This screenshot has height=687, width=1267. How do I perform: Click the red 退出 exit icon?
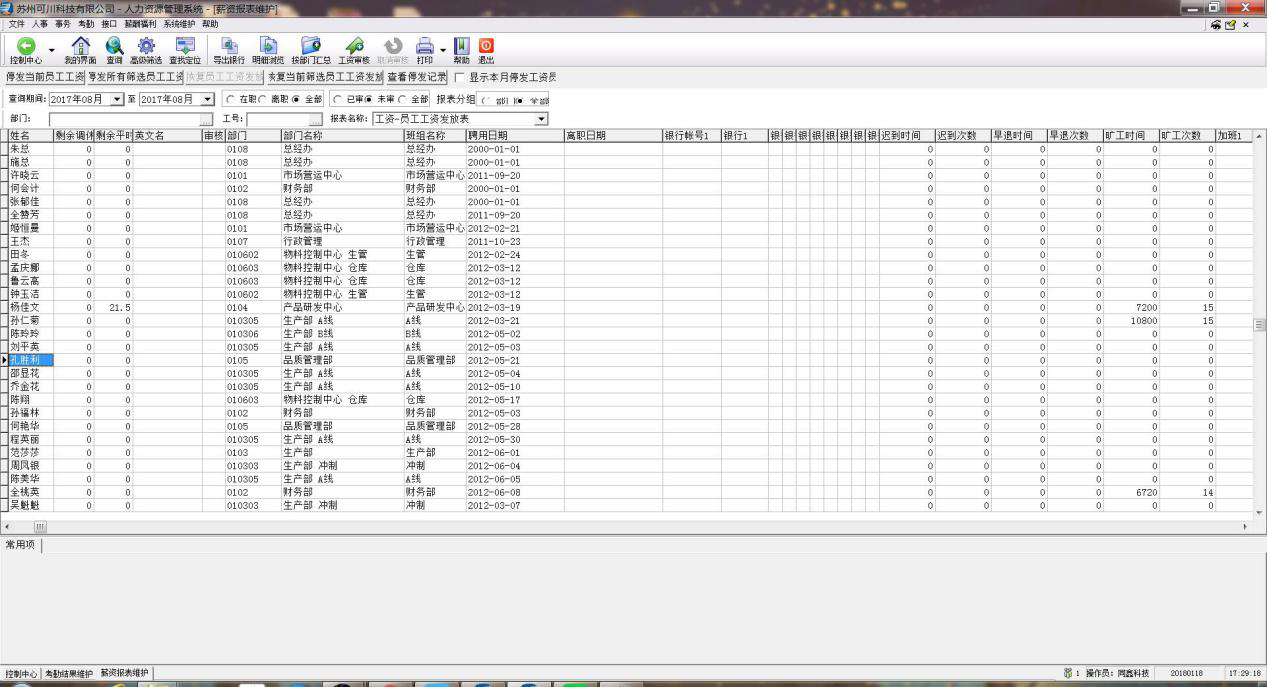486,46
